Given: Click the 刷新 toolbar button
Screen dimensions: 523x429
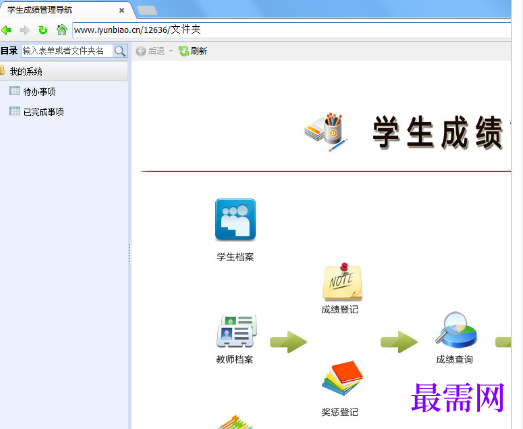Looking at the screenshot, I should click(193, 51).
